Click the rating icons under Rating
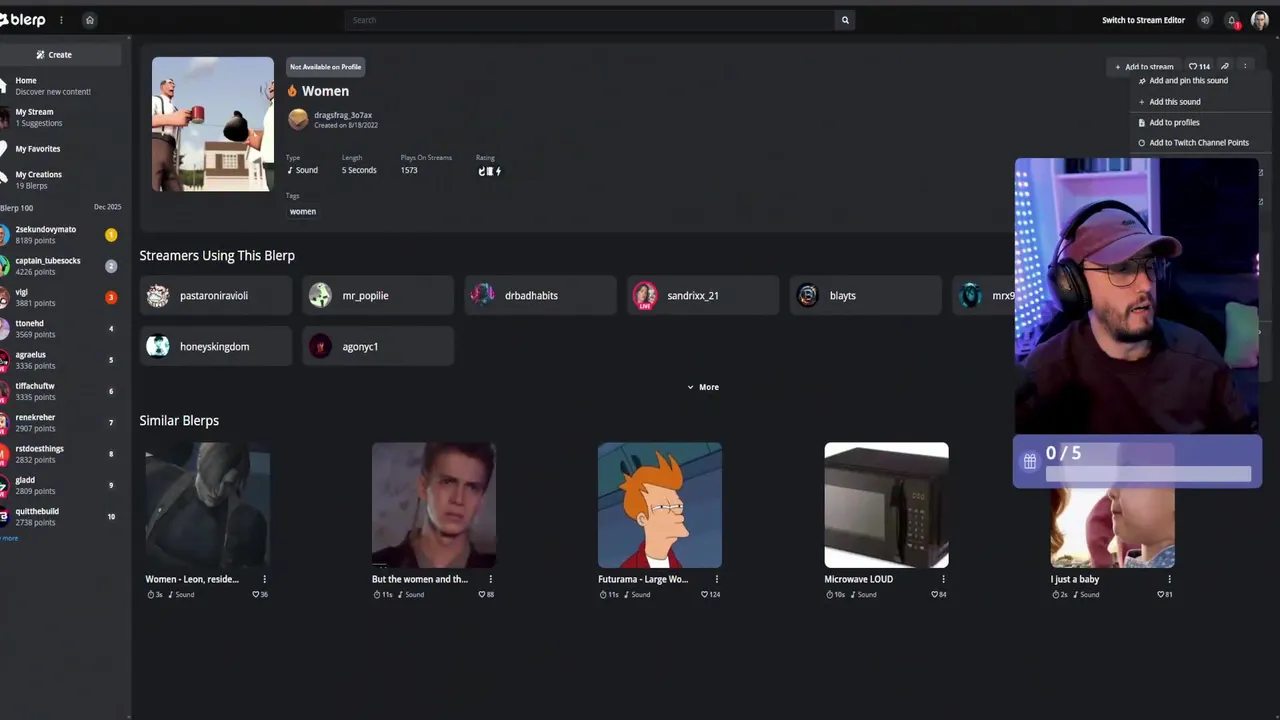The image size is (1280, 720). 489,171
